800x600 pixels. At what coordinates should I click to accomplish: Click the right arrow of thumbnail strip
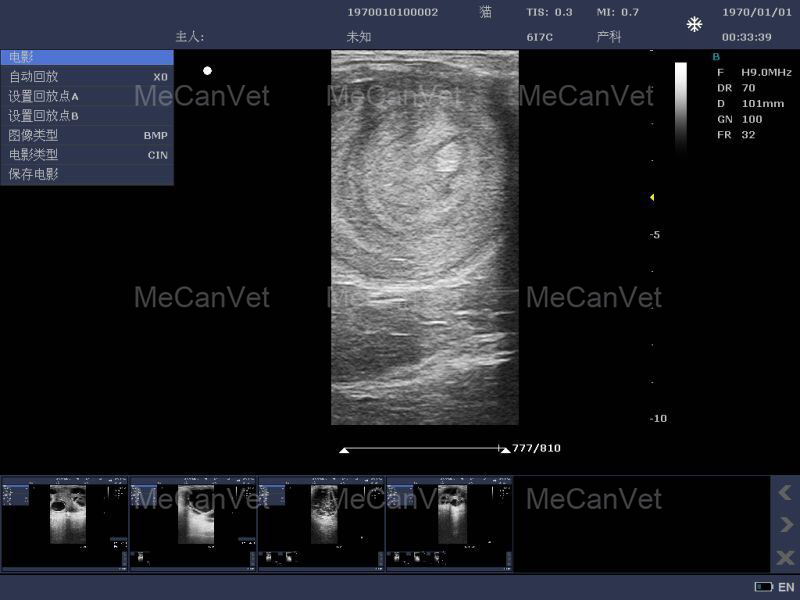[785, 524]
